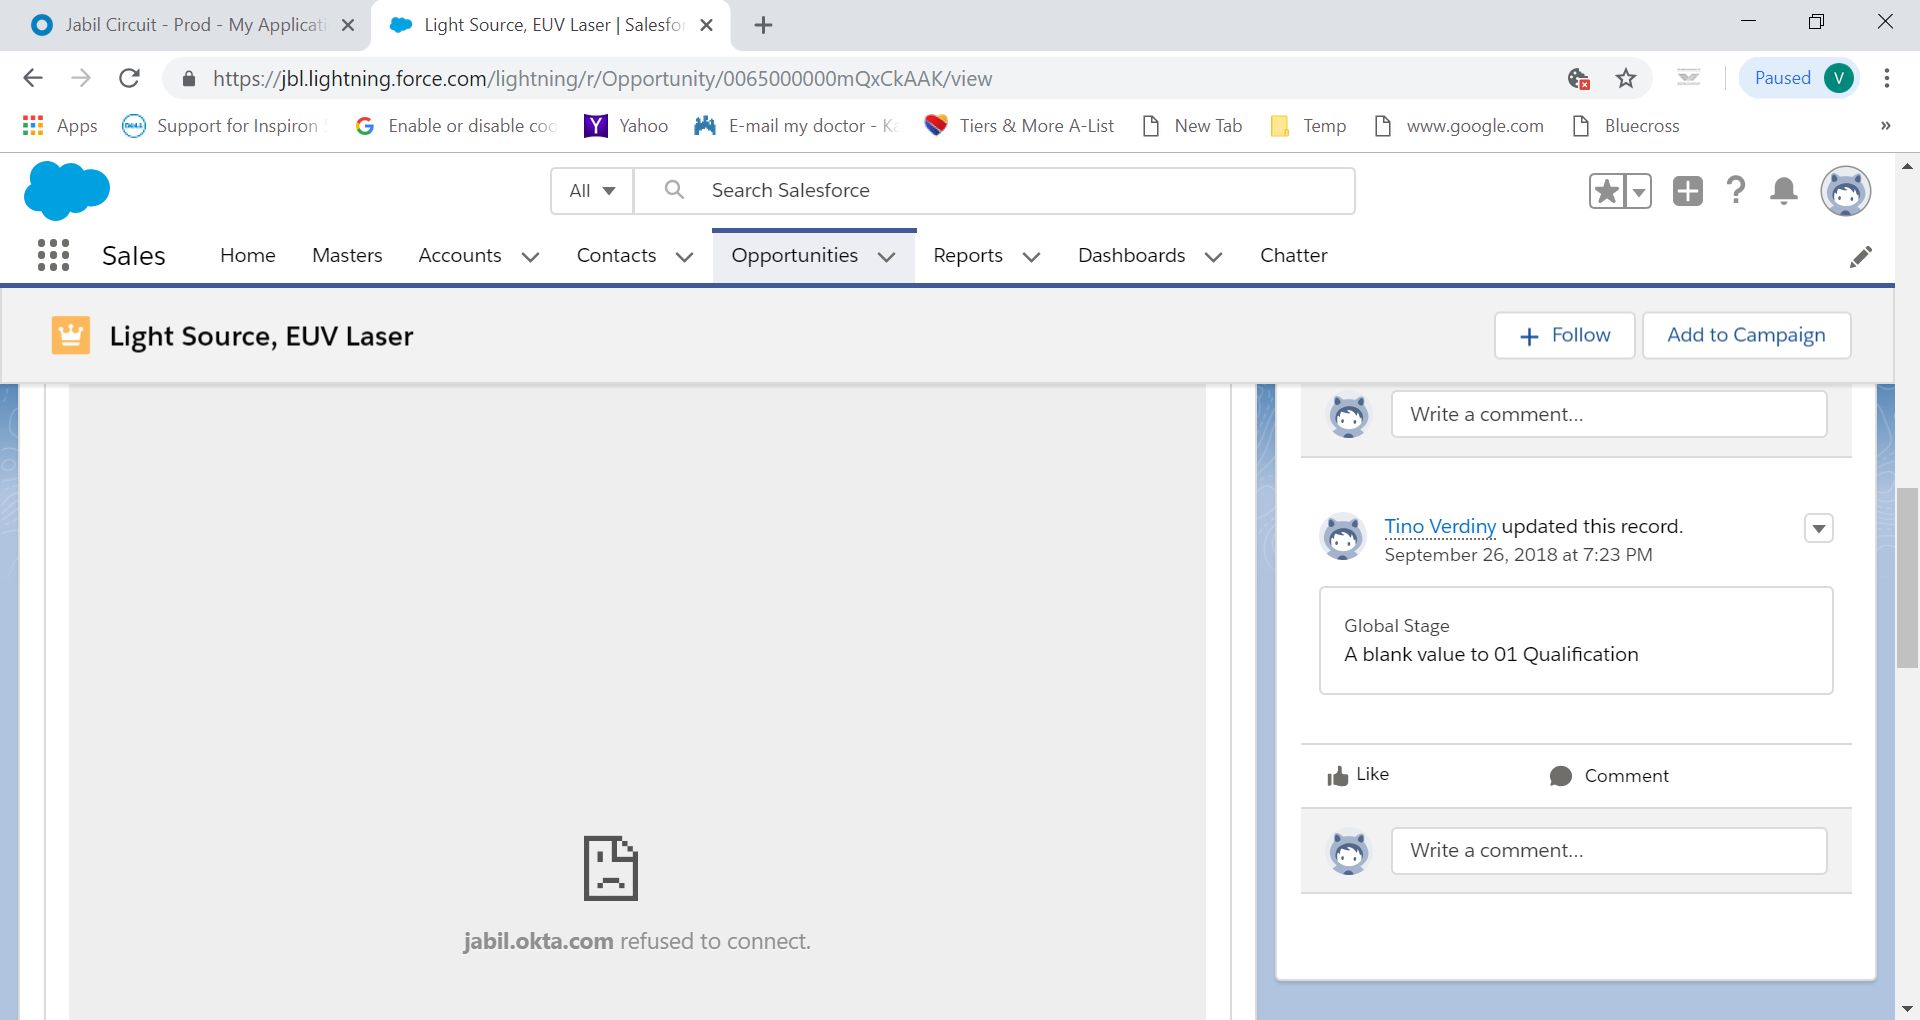Click the global actions plus icon
This screenshot has width=1920, height=1020.
1688,190
